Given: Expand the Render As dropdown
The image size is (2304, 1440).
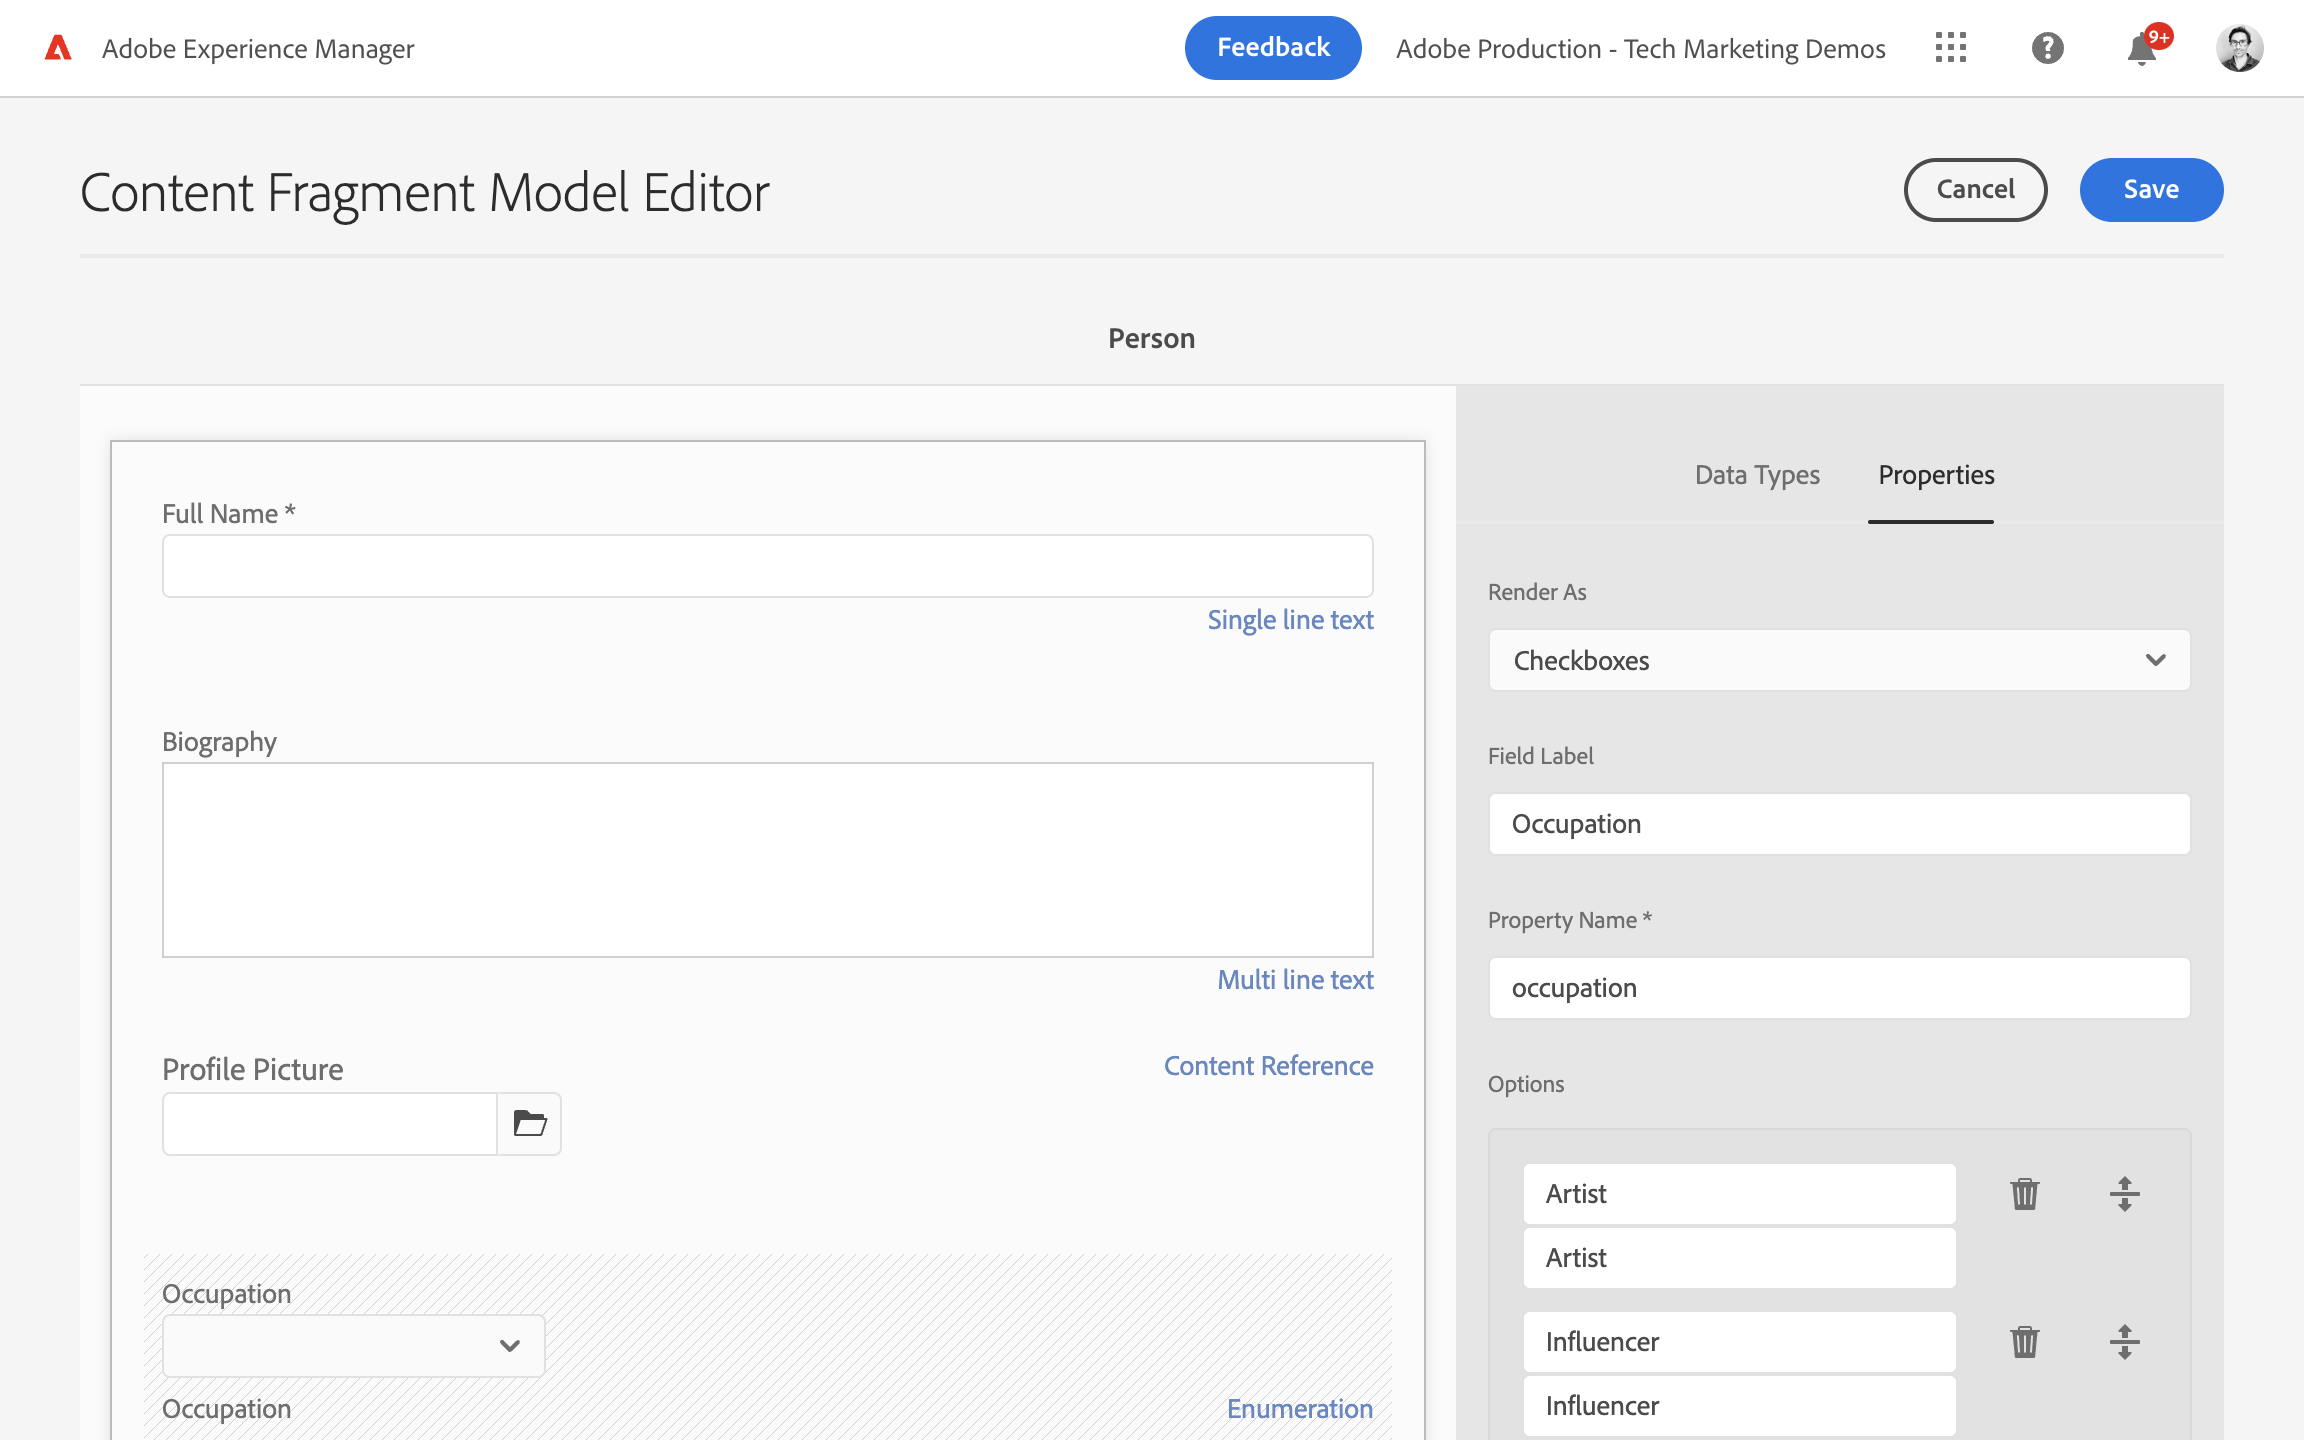Looking at the screenshot, I should click(1839, 660).
